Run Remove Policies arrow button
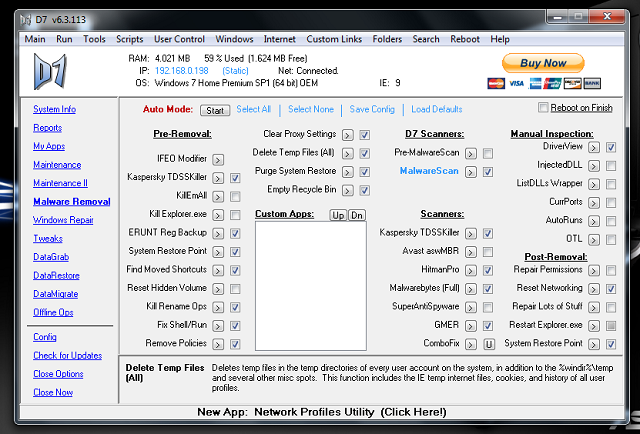Screen dimensions: 640x434 tap(218, 344)
